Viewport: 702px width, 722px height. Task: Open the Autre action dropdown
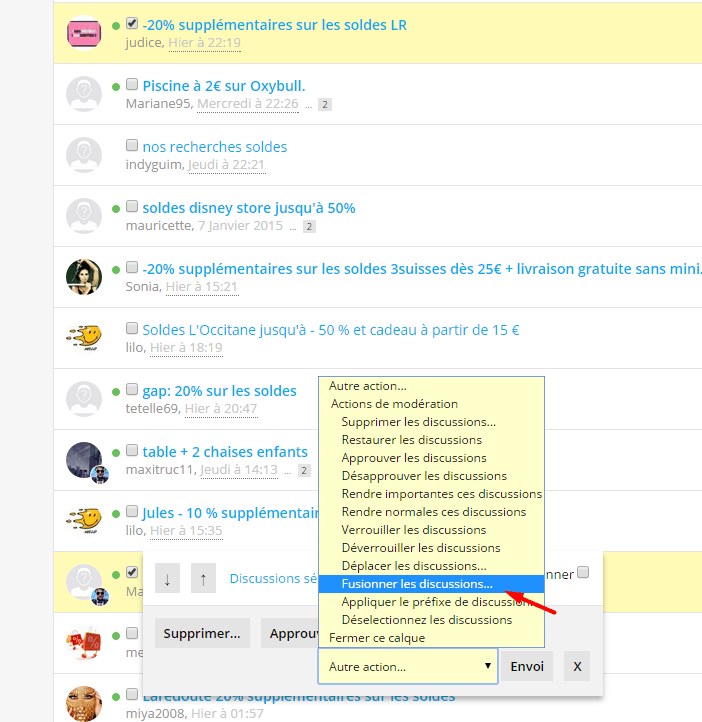click(x=408, y=666)
